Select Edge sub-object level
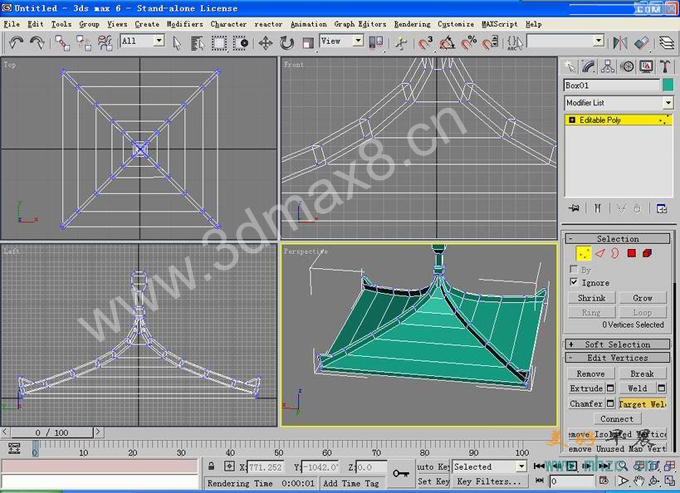680x493 pixels. click(600, 253)
